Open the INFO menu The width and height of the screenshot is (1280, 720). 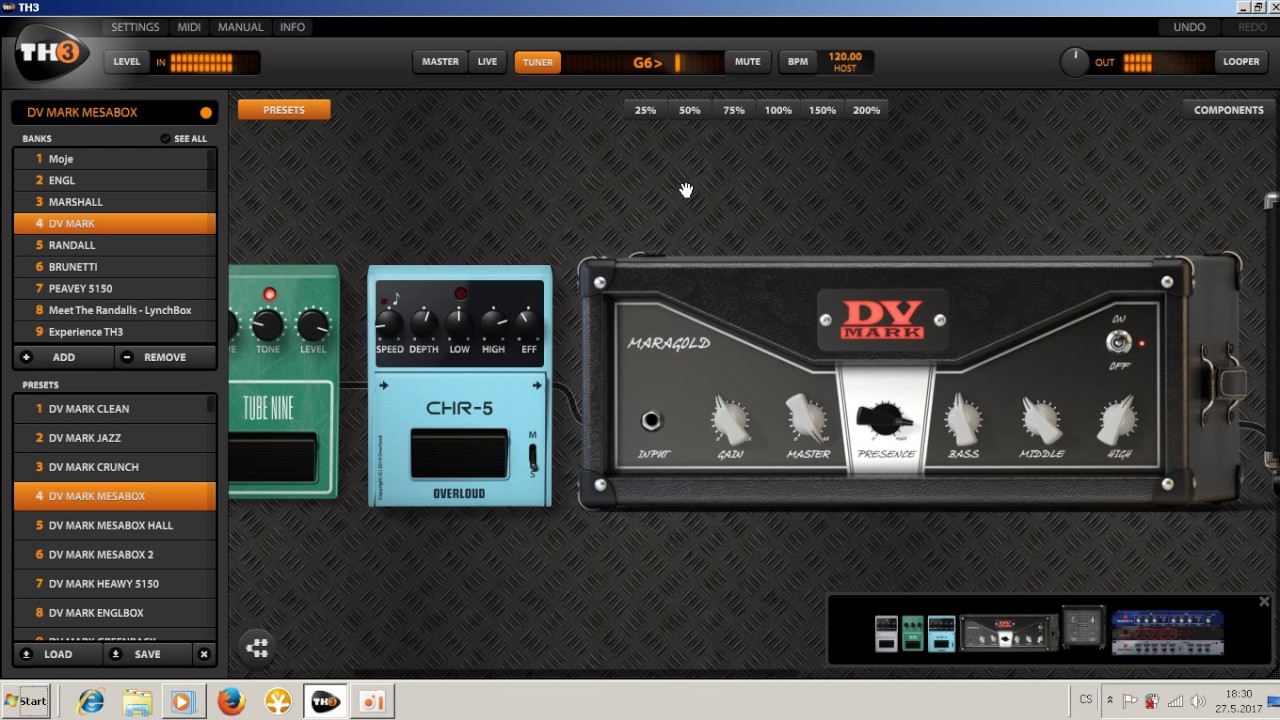[293, 27]
